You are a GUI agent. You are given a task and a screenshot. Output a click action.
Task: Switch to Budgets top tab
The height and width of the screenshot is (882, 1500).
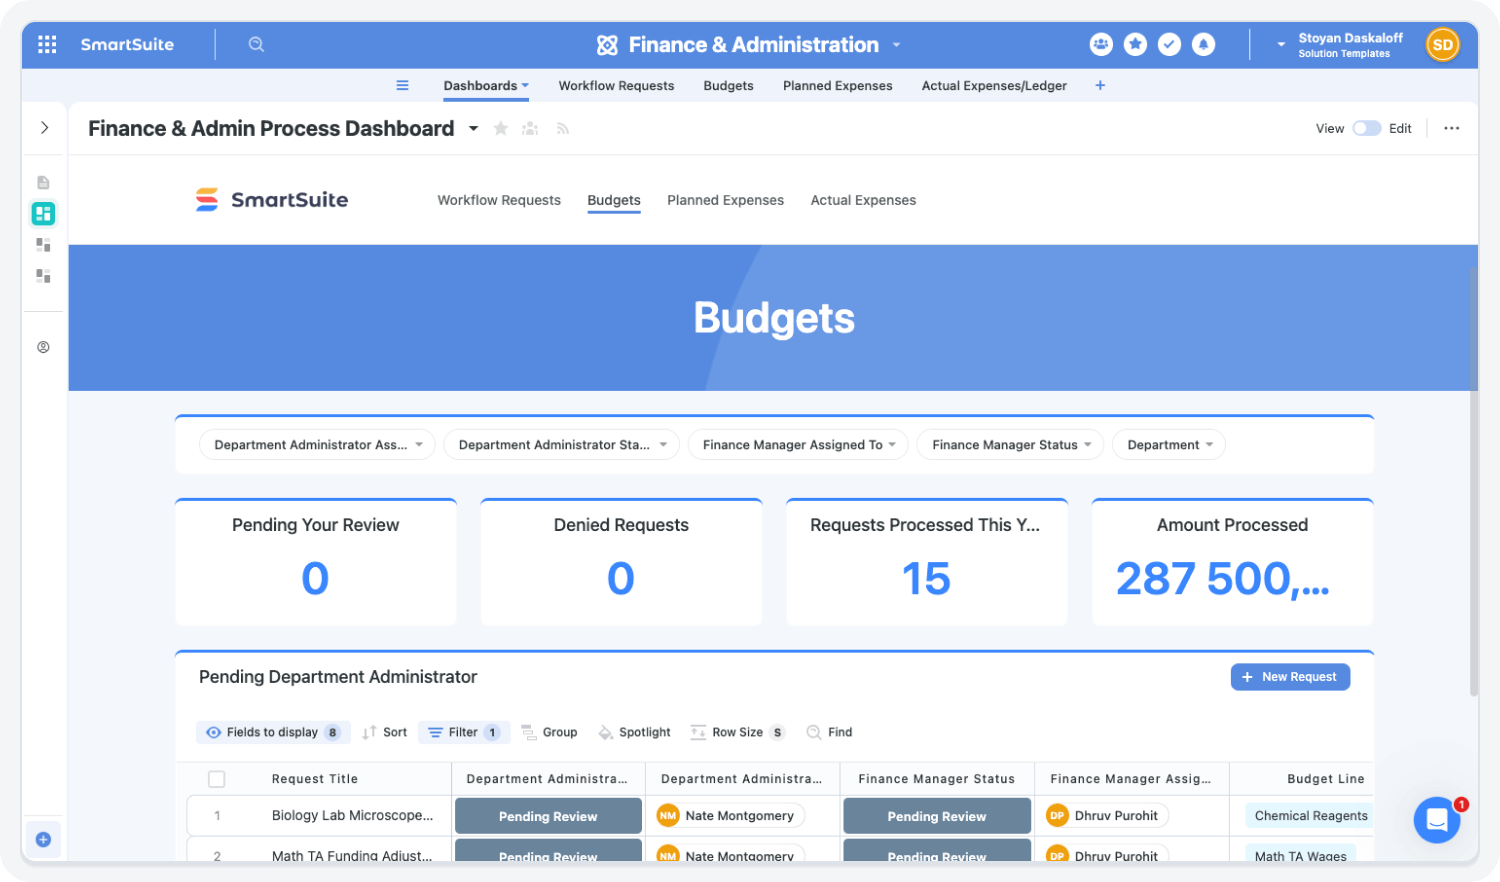pos(728,85)
